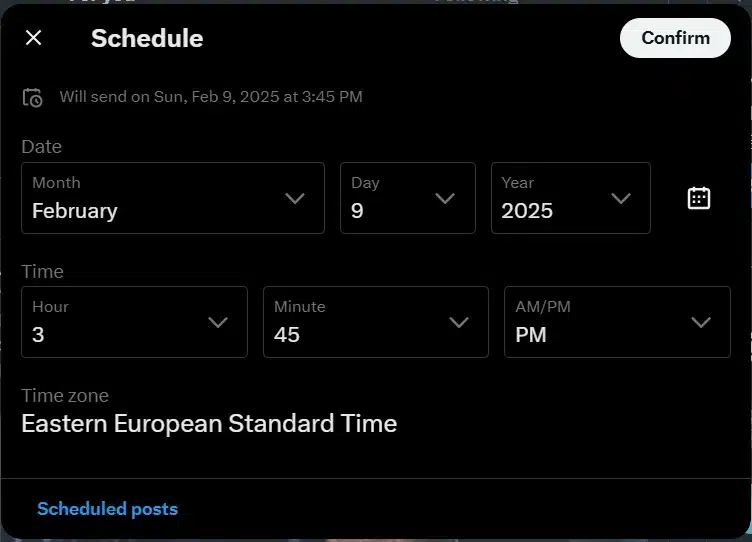This screenshot has width=752, height=542.
Task: Open the Minute dropdown showing 45
Action: pyautogui.click(x=376, y=322)
